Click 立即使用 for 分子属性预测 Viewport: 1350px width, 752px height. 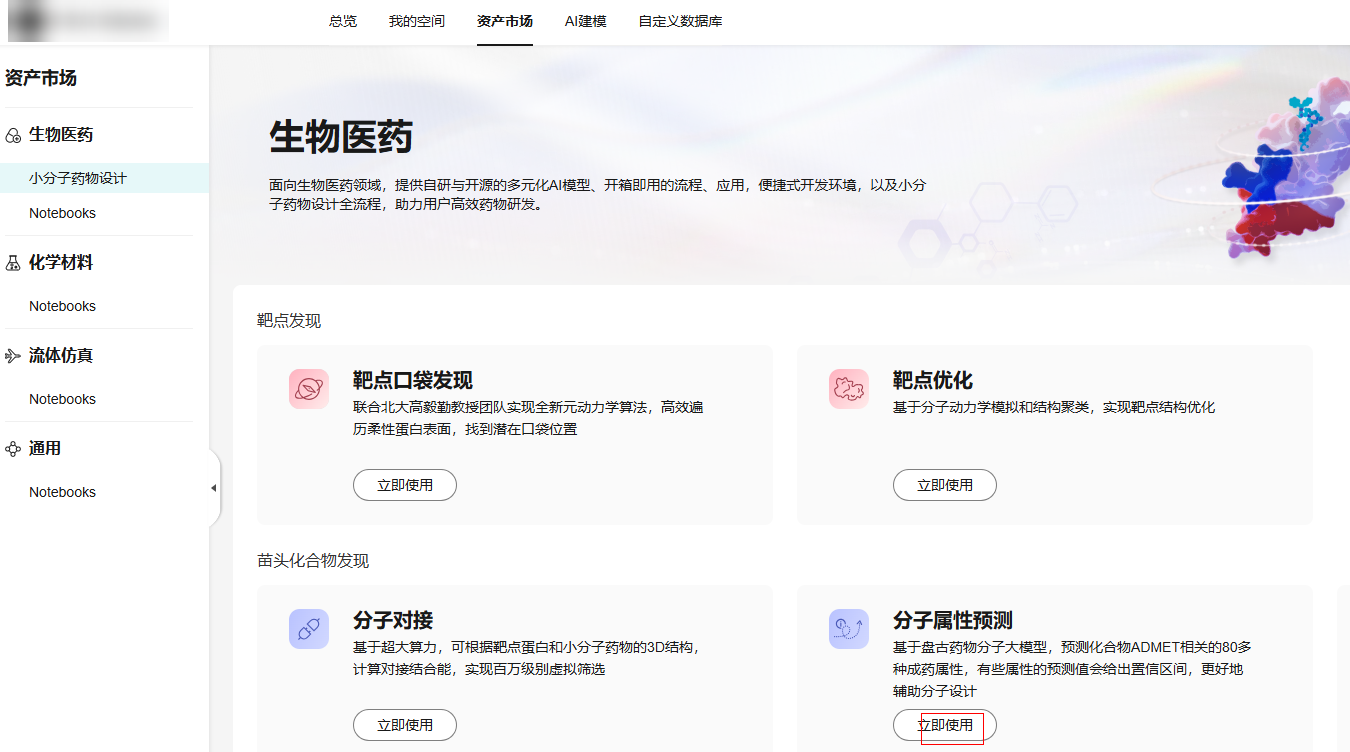tap(945, 725)
